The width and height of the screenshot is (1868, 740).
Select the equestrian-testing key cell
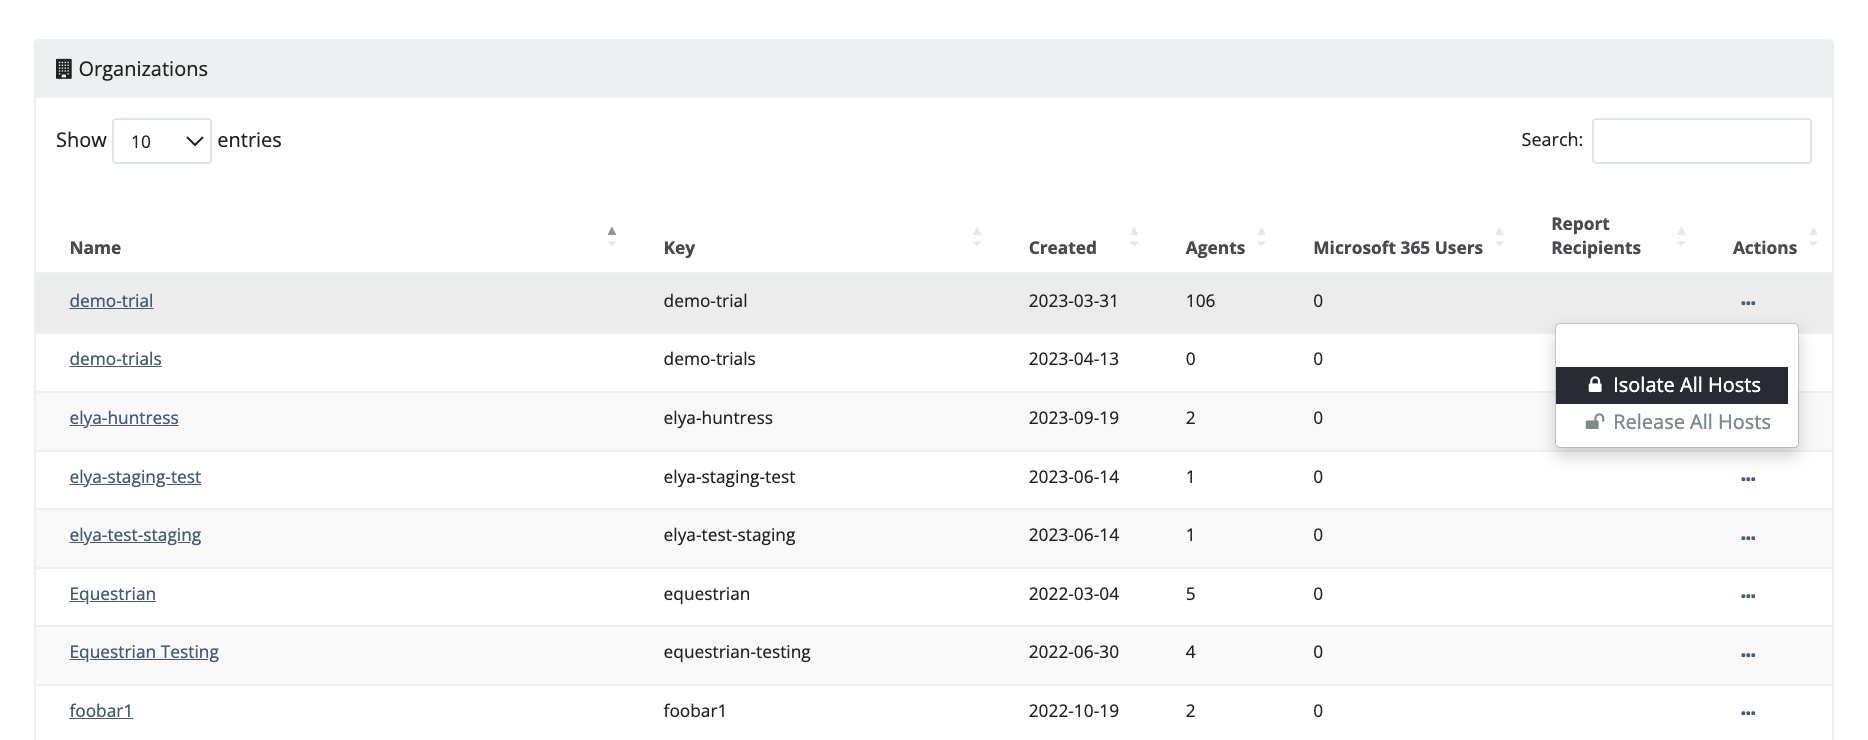737,652
